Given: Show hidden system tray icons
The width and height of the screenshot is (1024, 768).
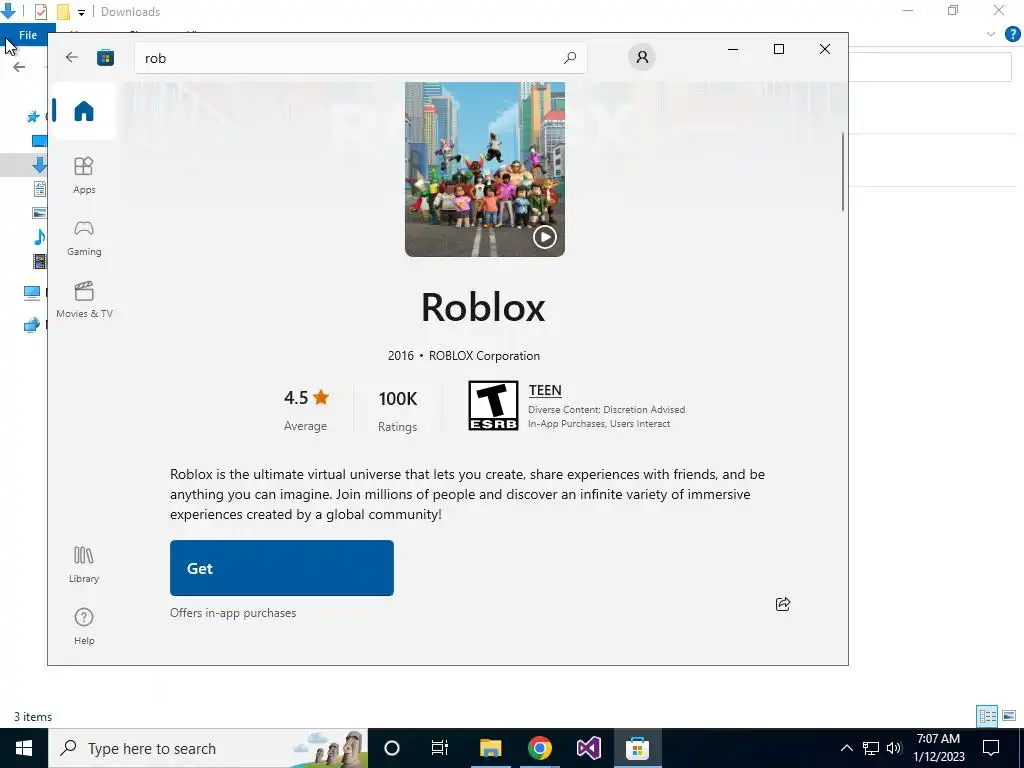Looking at the screenshot, I should pyautogui.click(x=846, y=748).
